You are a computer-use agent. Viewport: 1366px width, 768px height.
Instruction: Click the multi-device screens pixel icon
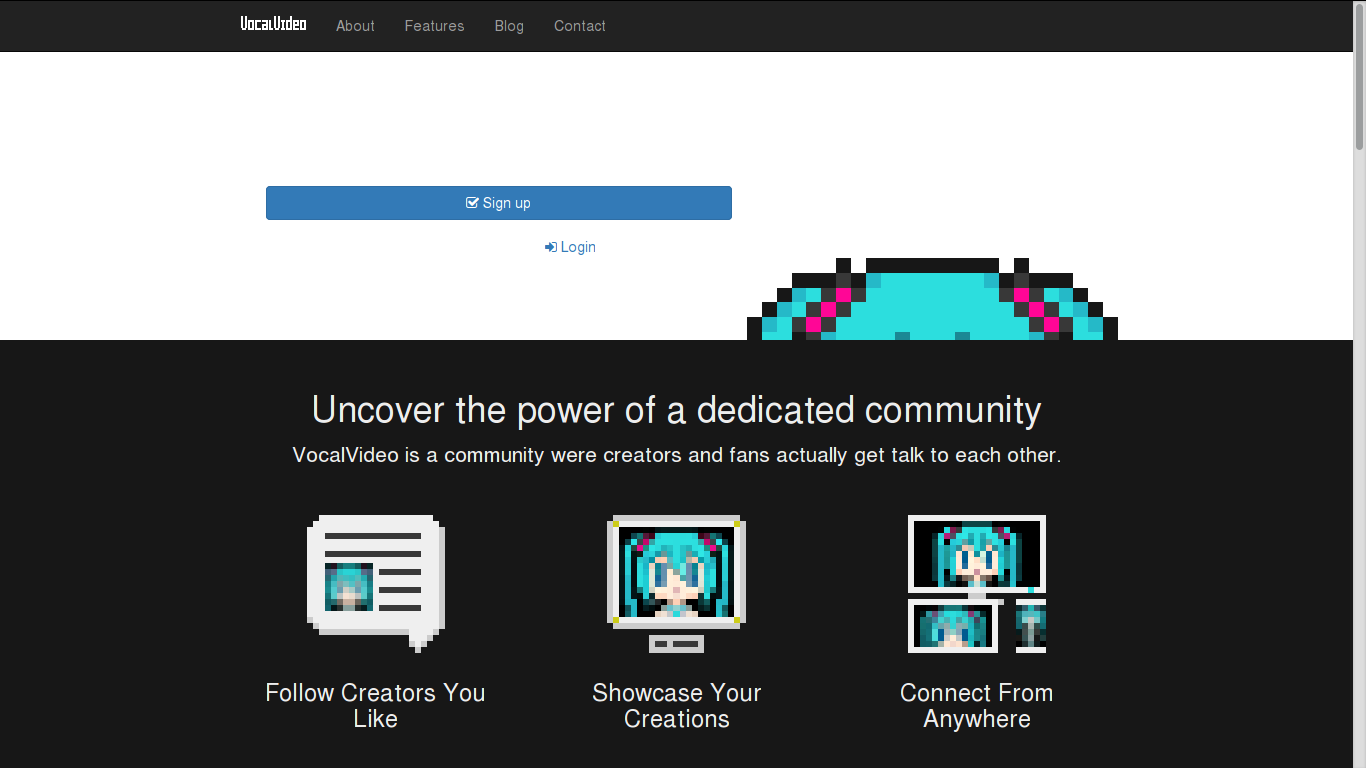[x=977, y=584]
